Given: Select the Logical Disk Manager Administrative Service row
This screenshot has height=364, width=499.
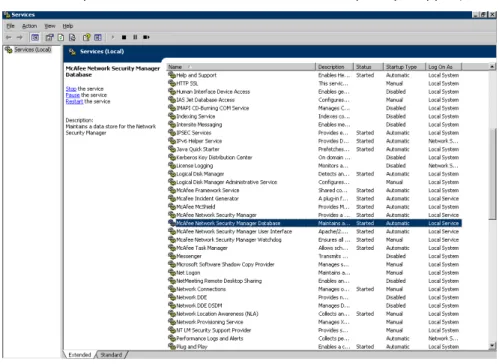Looking at the screenshot, I should (314, 182).
